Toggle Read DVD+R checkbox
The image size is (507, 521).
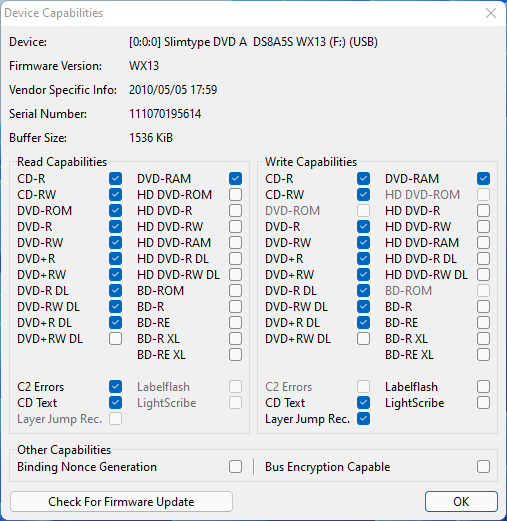pyautogui.click(x=115, y=258)
